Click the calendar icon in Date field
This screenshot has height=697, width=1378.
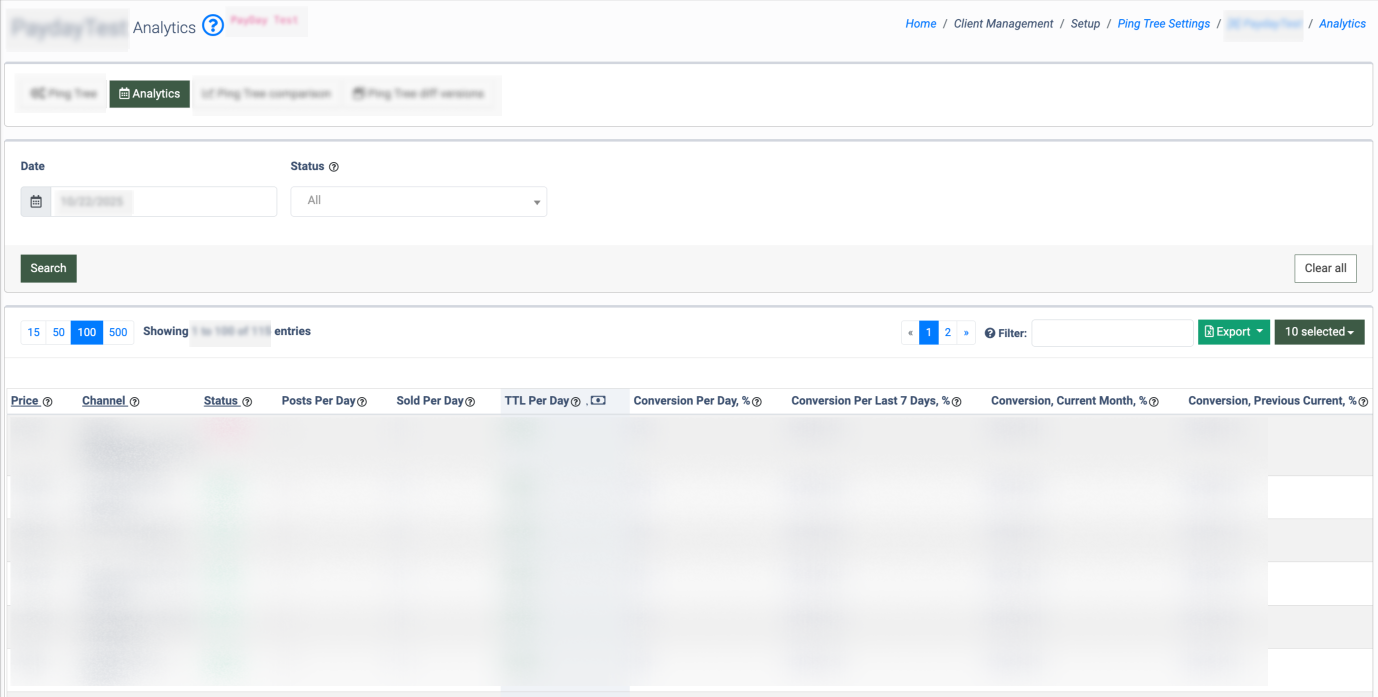click(x=36, y=202)
